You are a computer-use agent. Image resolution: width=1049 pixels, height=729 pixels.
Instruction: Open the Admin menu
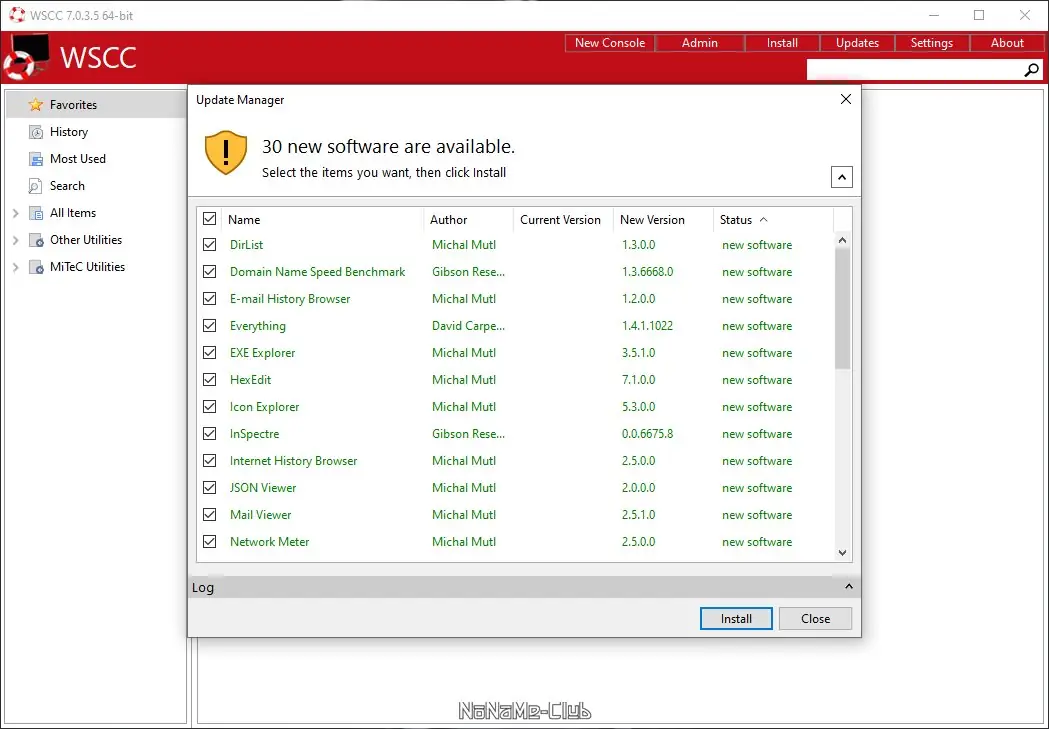(700, 43)
